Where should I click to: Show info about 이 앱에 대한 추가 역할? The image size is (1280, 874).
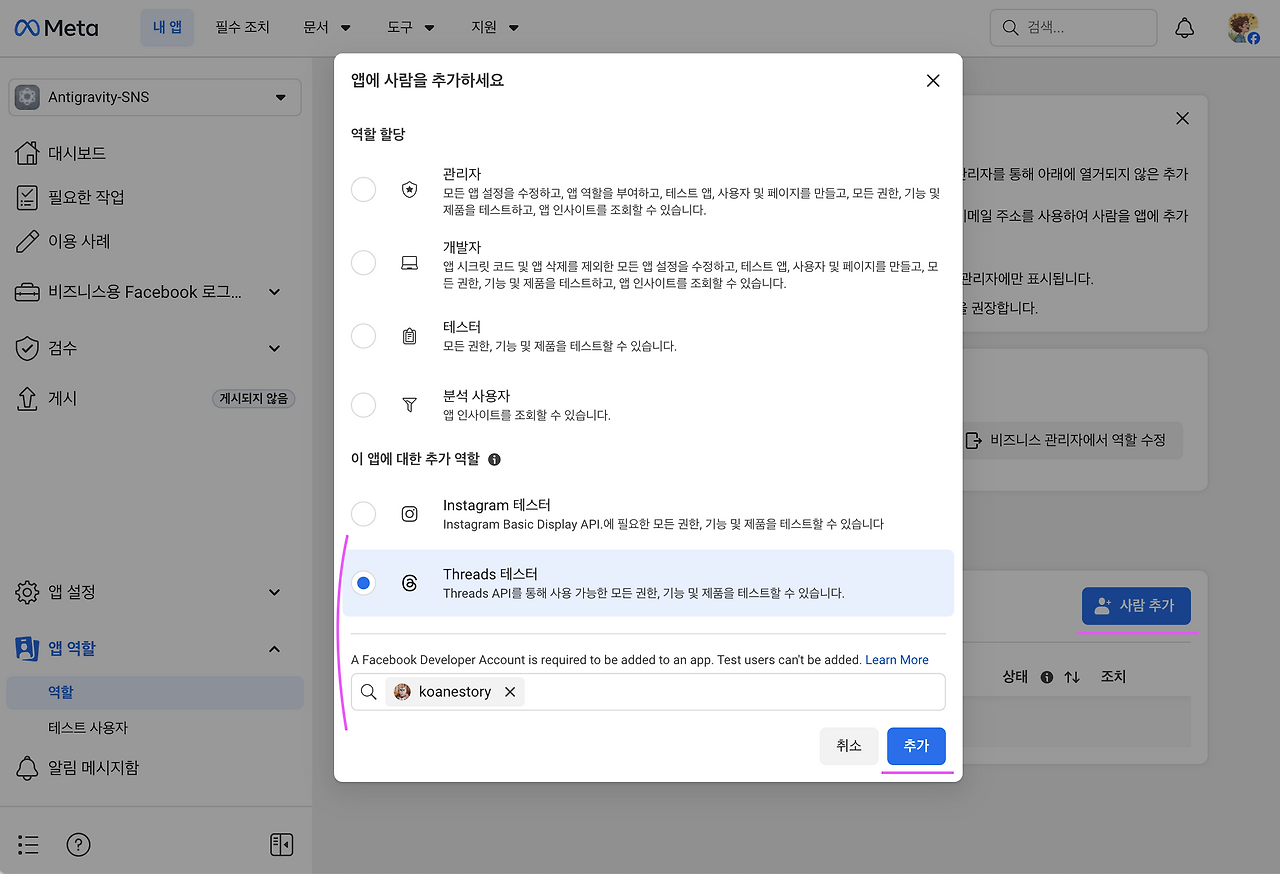click(x=494, y=460)
